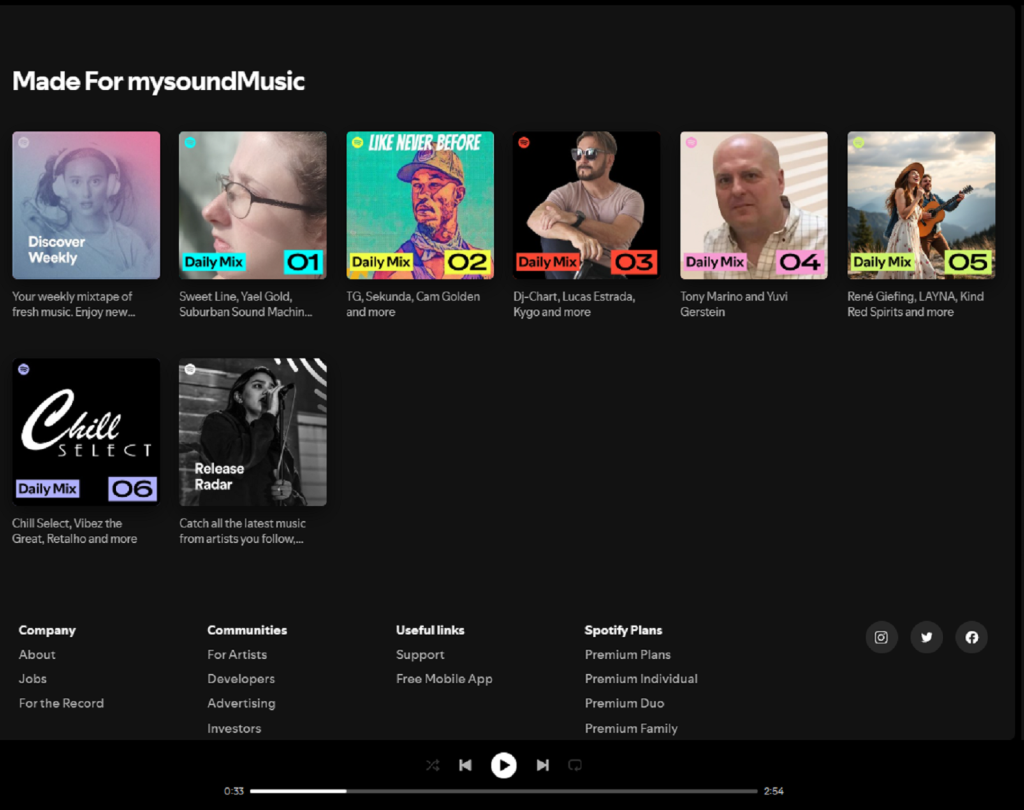Open the Jobs link
This screenshot has width=1024, height=810.
[x=33, y=679]
